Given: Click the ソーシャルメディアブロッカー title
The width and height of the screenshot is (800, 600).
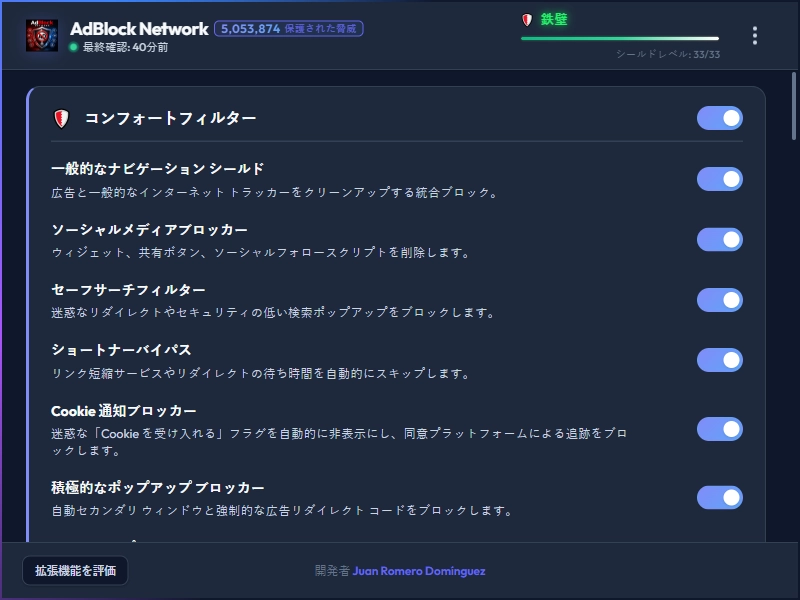Looking at the screenshot, I should (x=149, y=230).
